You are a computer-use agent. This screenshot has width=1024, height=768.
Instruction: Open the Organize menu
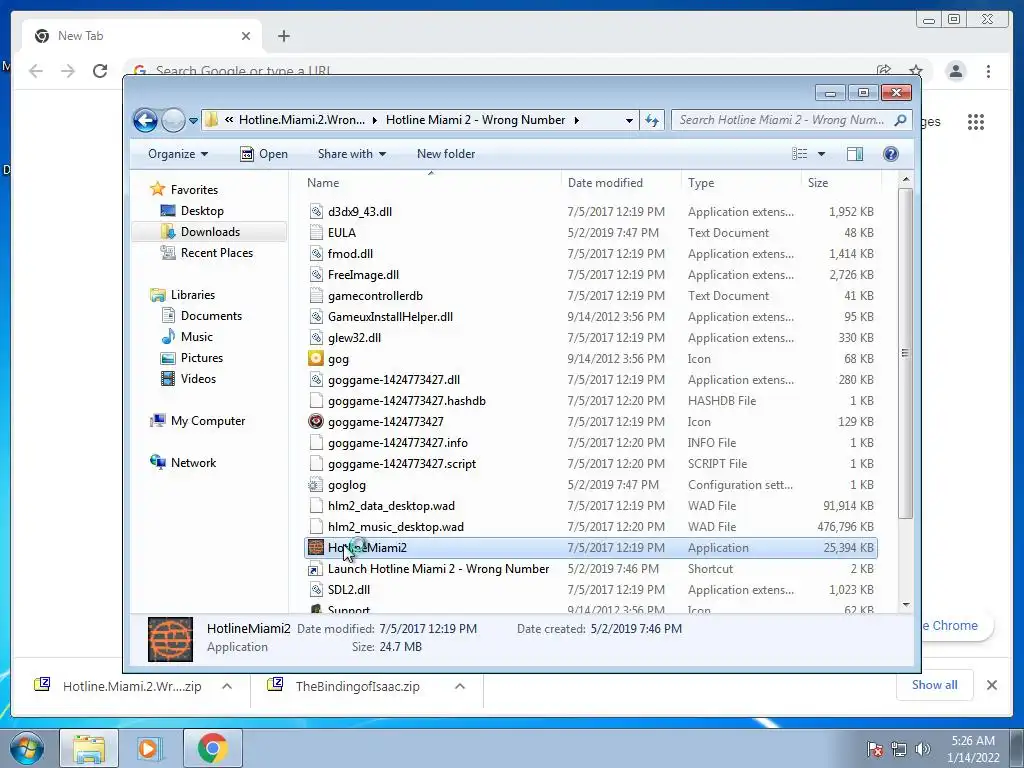click(178, 154)
